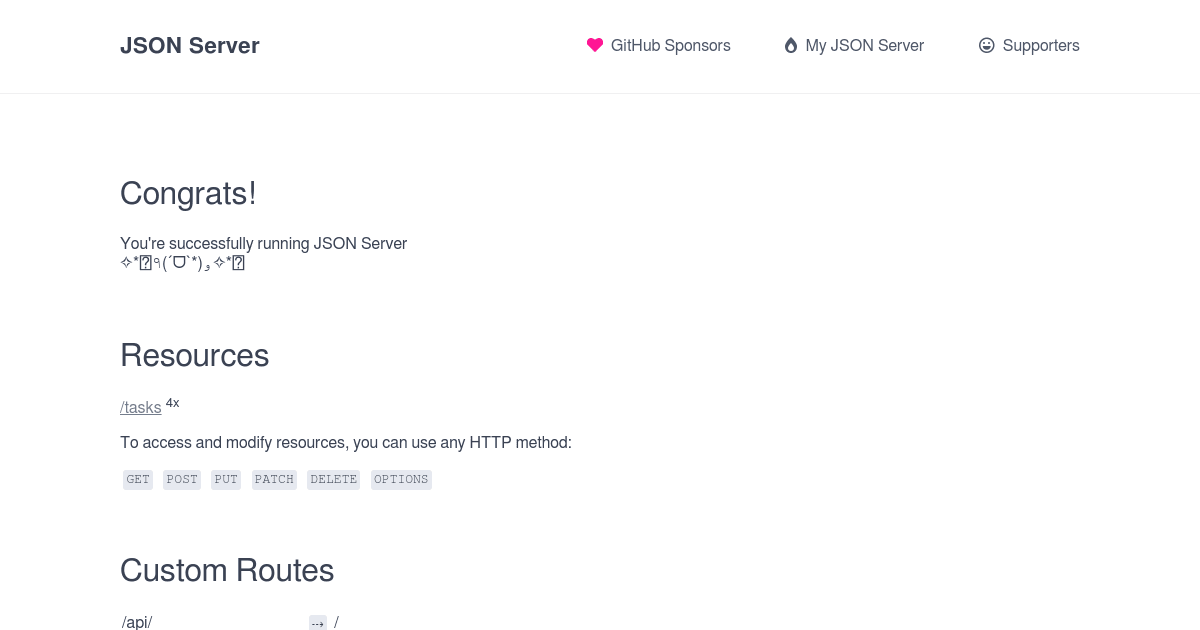1200x630 pixels.
Task: Click the flame icon beside My JSON Server
Action: click(x=790, y=45)
